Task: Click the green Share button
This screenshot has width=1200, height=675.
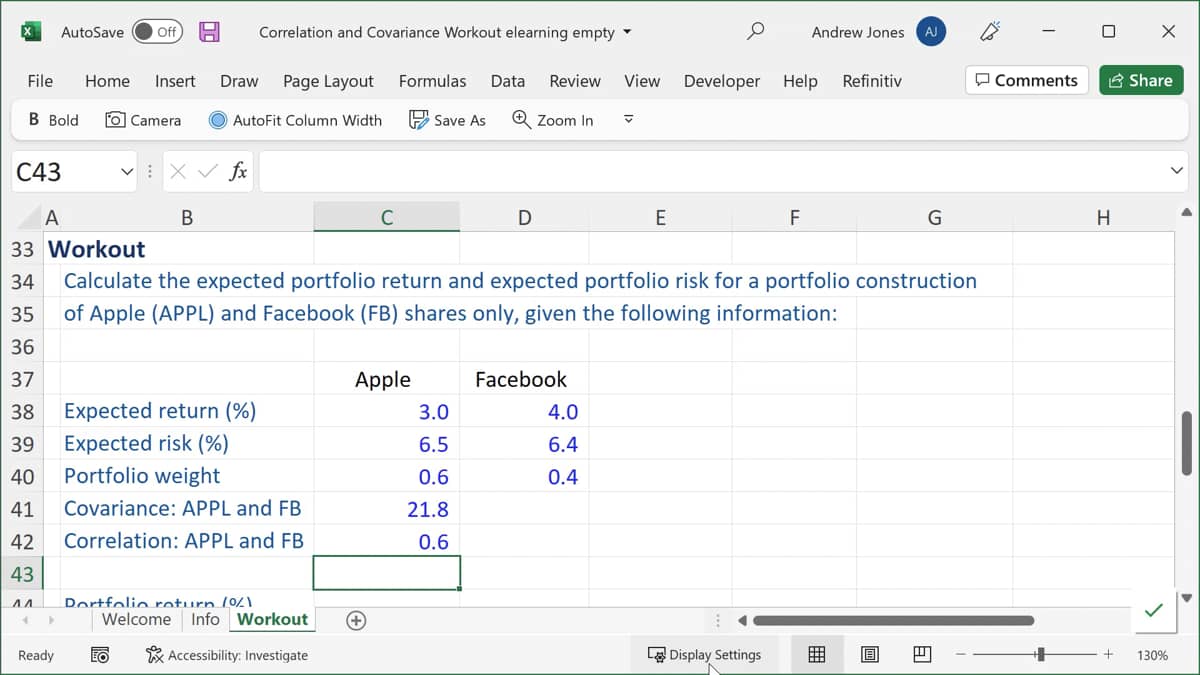Action: tap(1141, 81)
